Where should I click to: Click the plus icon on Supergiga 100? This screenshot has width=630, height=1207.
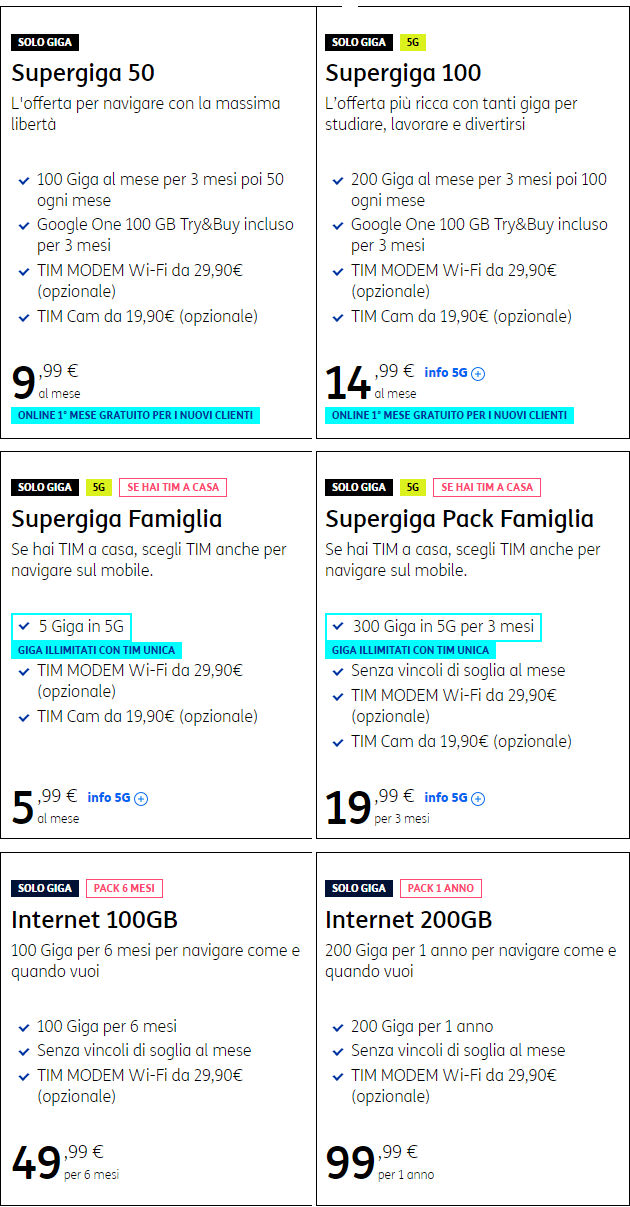(x=478, y=374)
